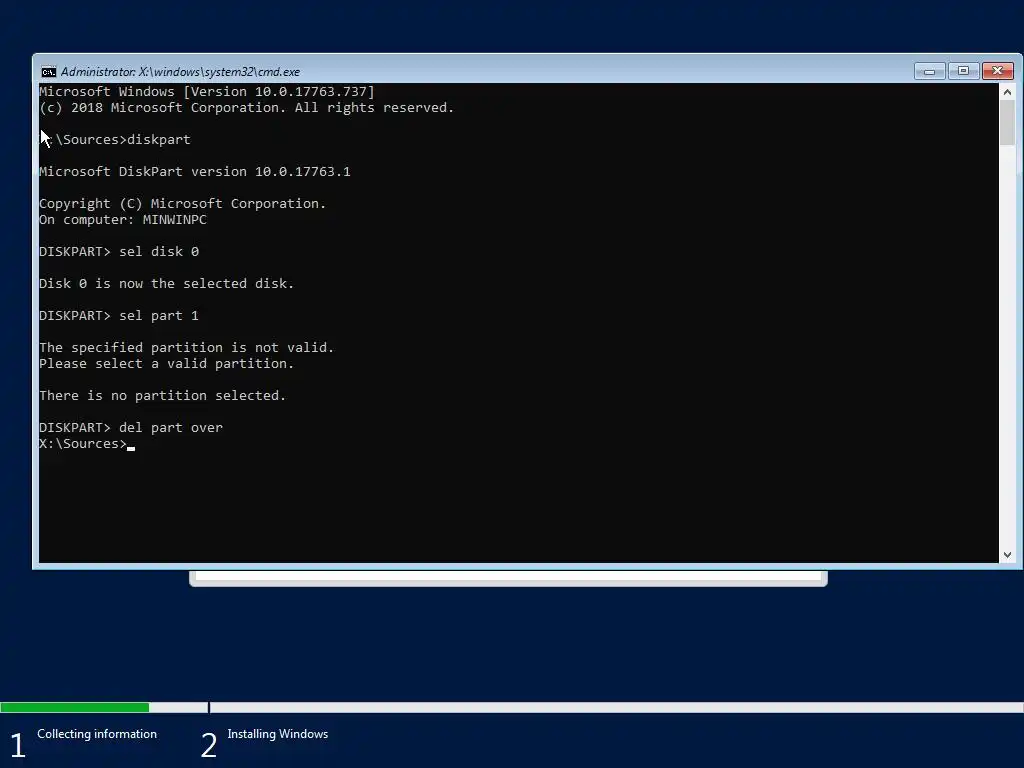Maximize the cmd.exe window

tap(963, 71)
